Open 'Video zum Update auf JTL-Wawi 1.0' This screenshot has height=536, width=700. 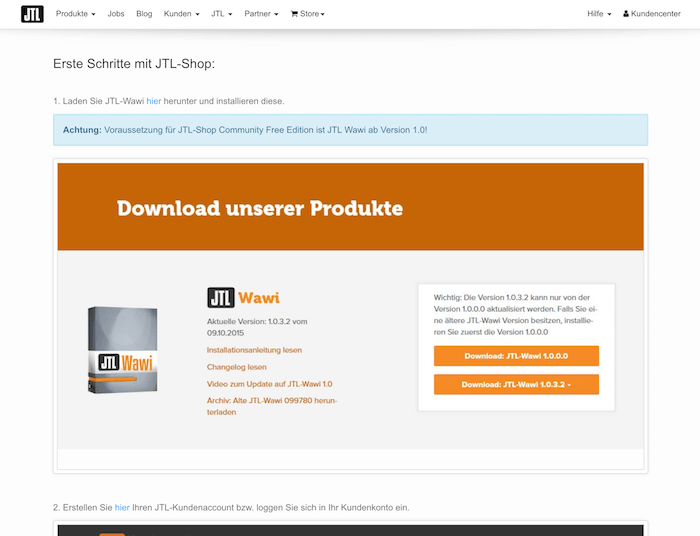pos(269,384)
